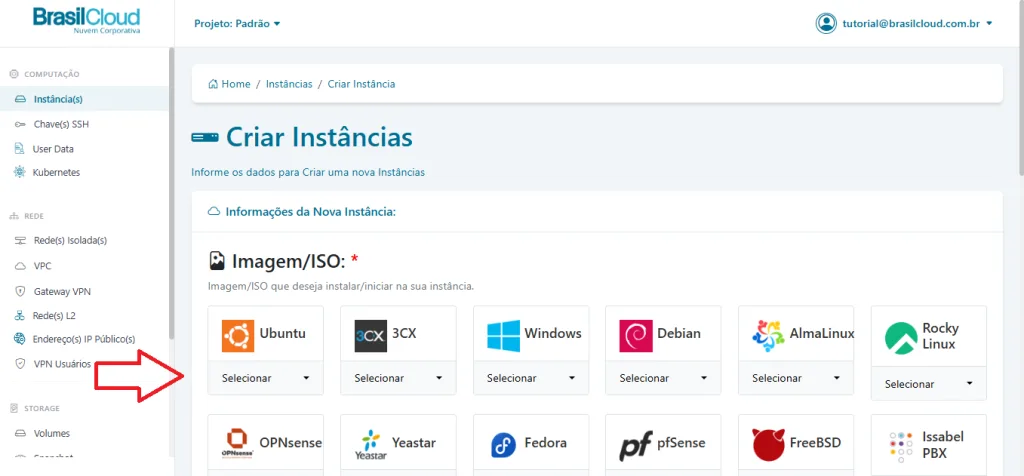
Task: Click the Criar Instância breadcrumb
Action: coord(361,84)
